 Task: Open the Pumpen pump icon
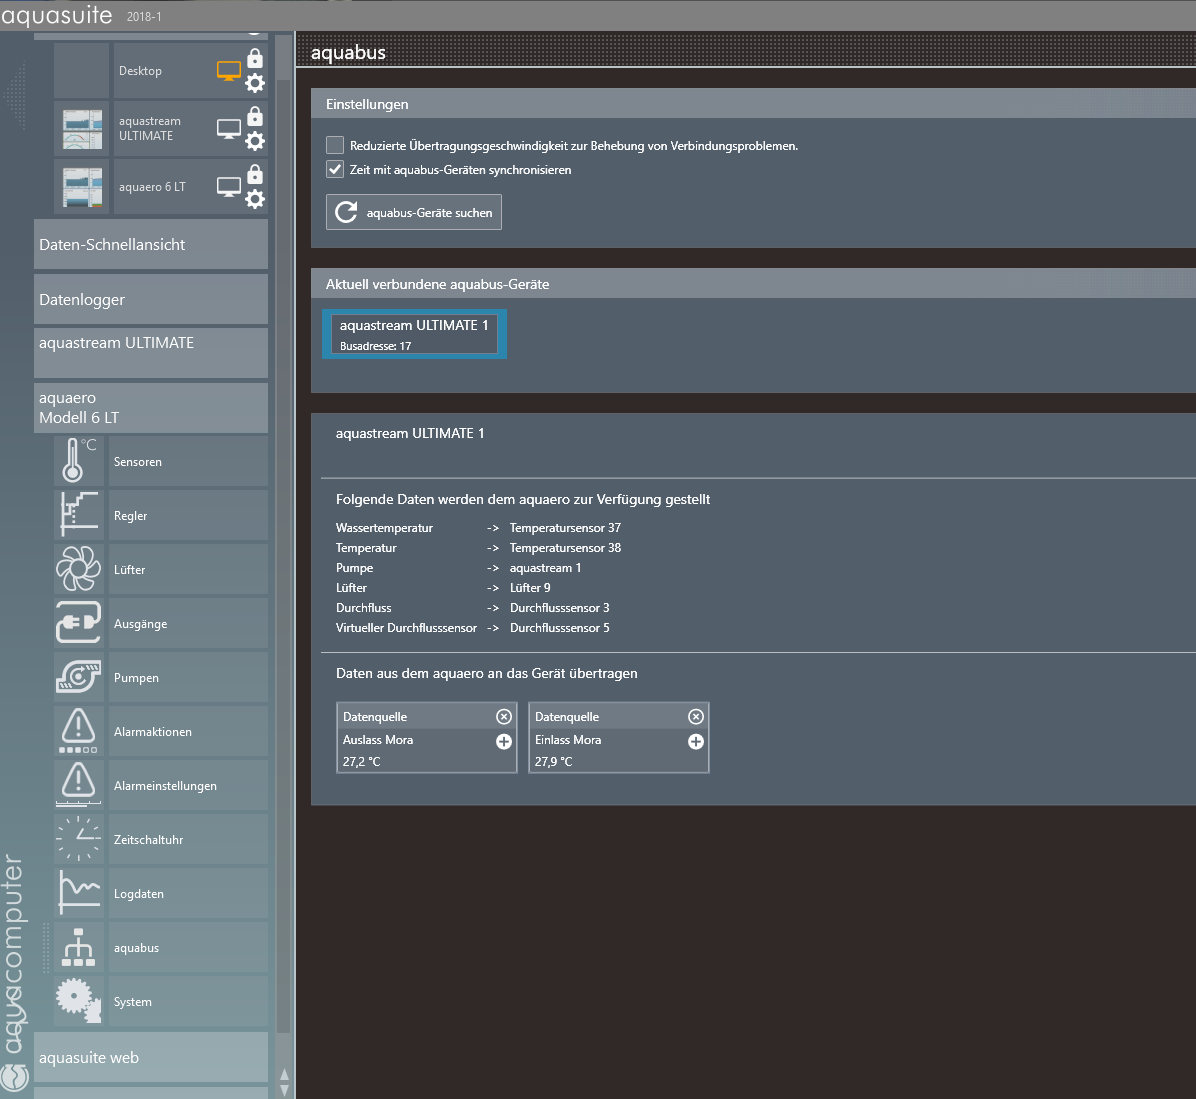tap(79, 677)
